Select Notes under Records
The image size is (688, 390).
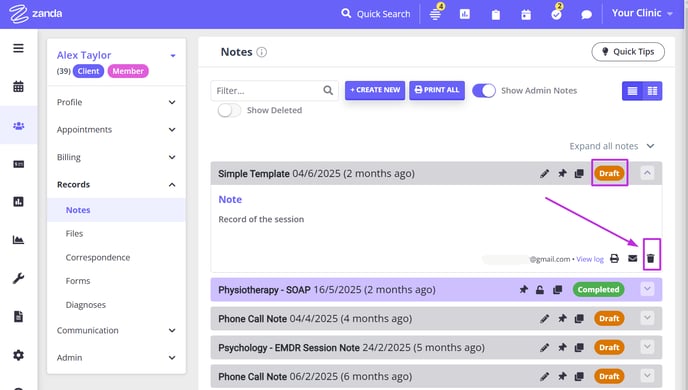[116, 210]
